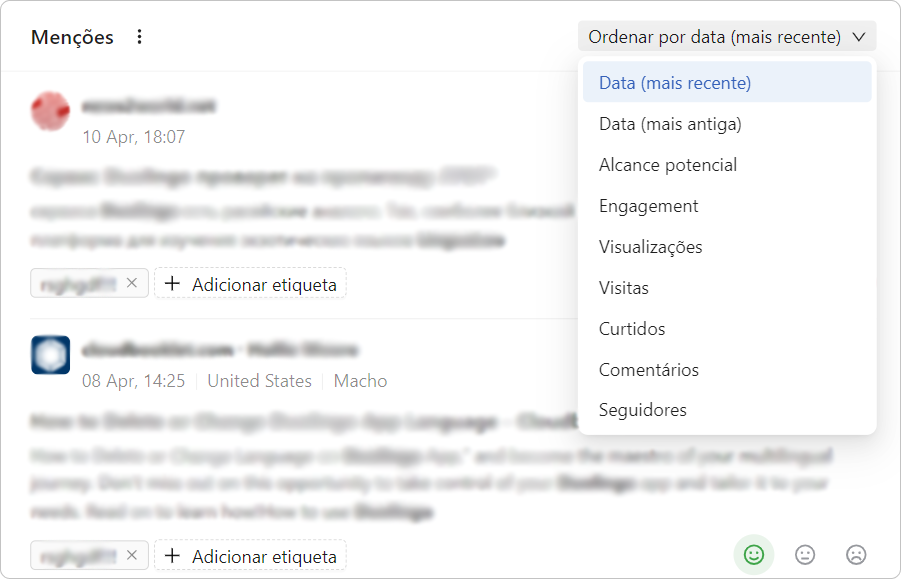
Task: Set neutral sentiment face icon
Action: [804, 554]
